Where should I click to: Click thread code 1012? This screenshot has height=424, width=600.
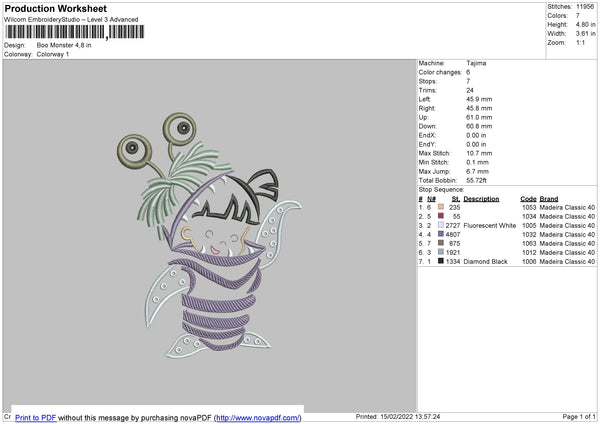529,252
